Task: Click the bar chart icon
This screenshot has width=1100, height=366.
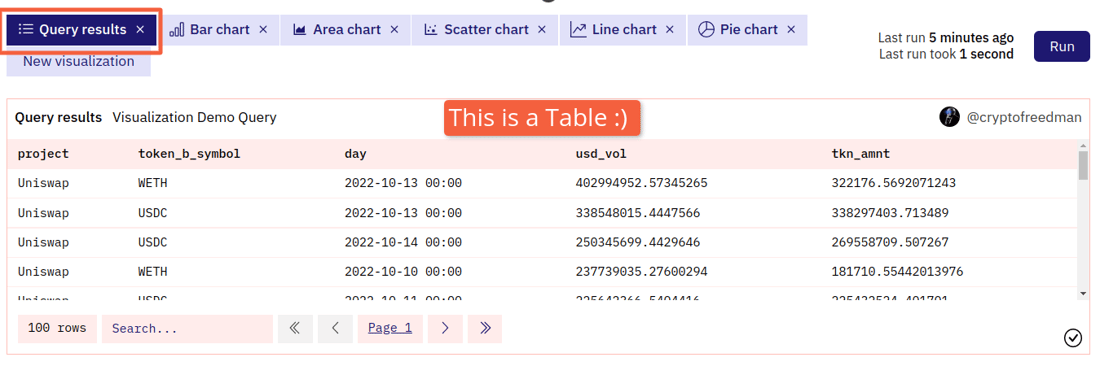Action: [177, 29]
